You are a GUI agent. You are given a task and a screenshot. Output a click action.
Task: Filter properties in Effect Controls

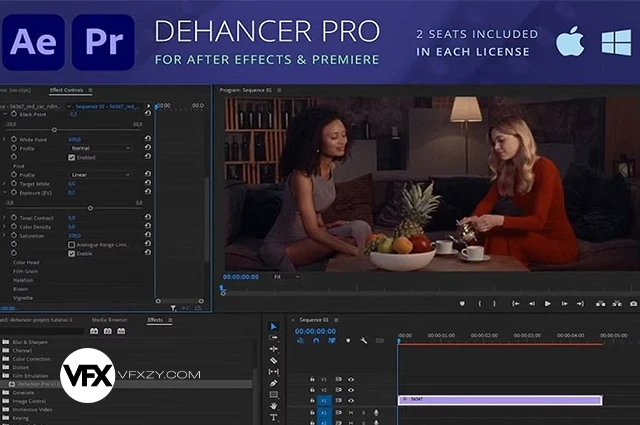173,308
